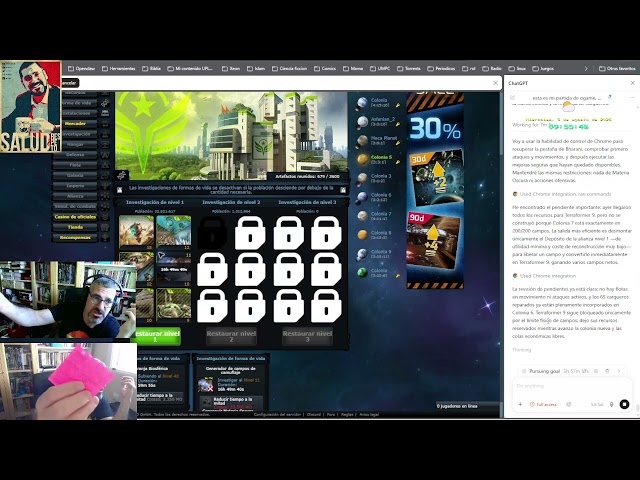The height and width of the screenshot is (480, 640).
Task: Open the Discord footer link
Action: pos(314,414)
